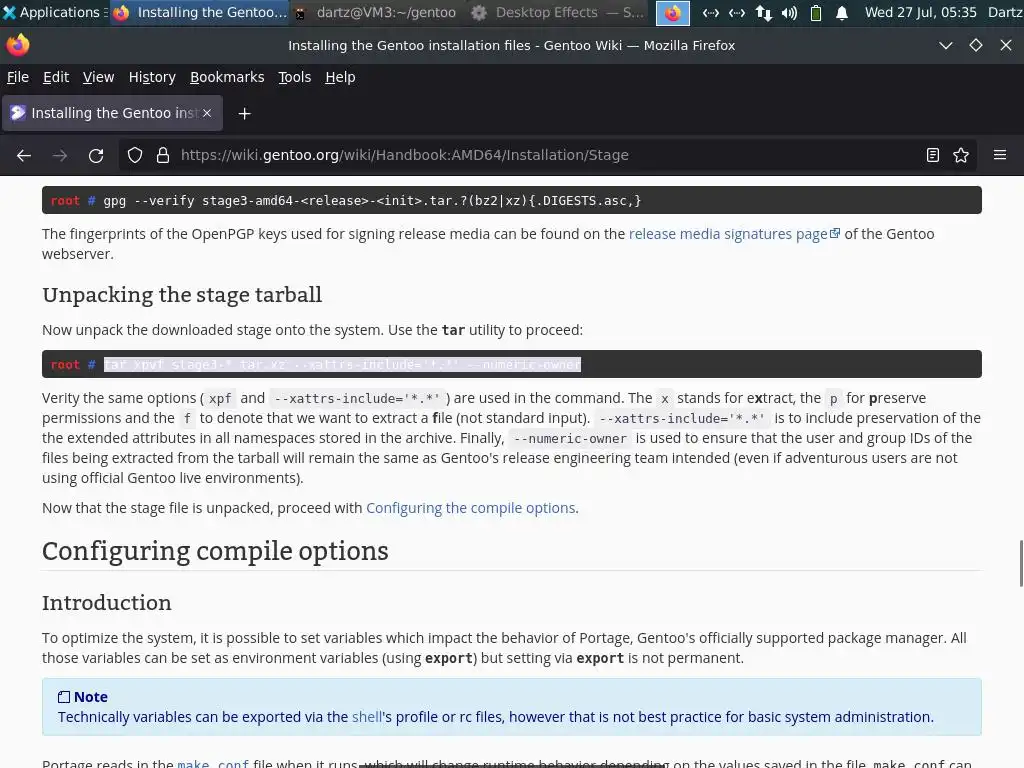The image size is (1024, 768).
Task: Click the Unpacking the stage tarball heading
Action: click(182, 295)
